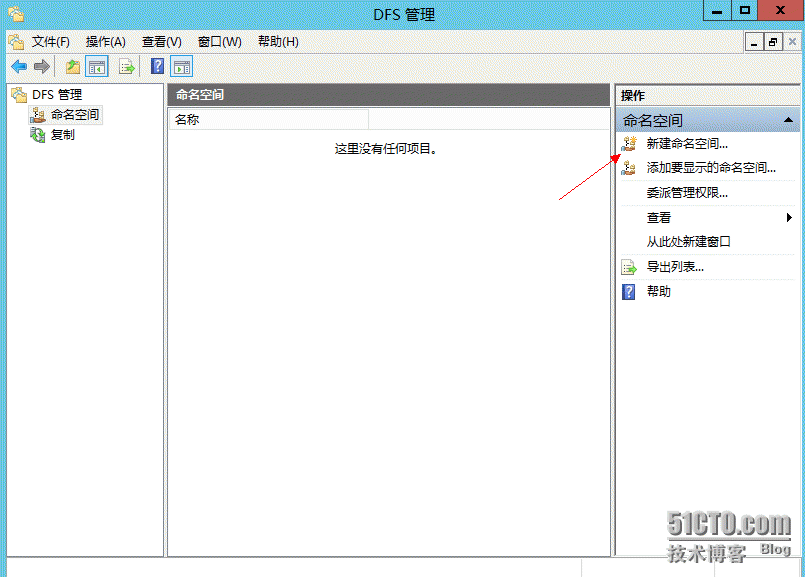This screenshot has width=805, height=577.
Task: Click the 导出列表 icon in actions pane
Action: click(x=629, y=267)
